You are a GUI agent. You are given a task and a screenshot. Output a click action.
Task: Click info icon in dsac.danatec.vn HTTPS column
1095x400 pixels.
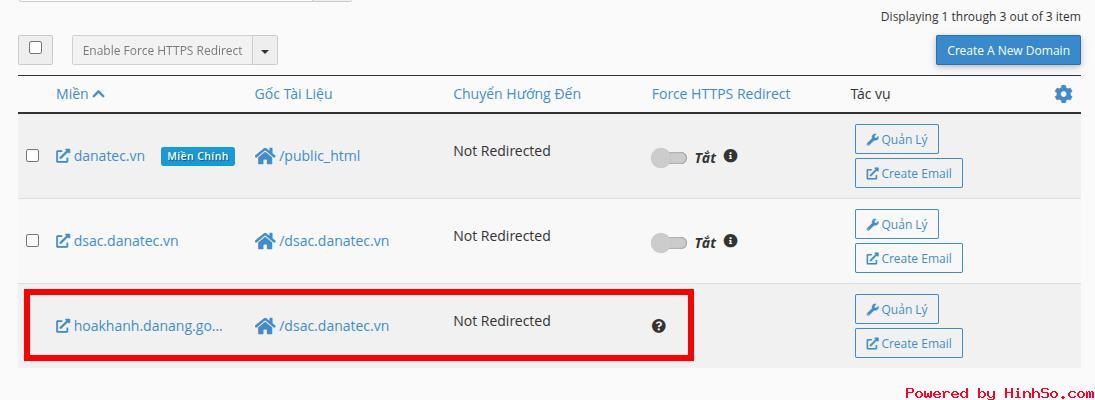click(730, 241)
